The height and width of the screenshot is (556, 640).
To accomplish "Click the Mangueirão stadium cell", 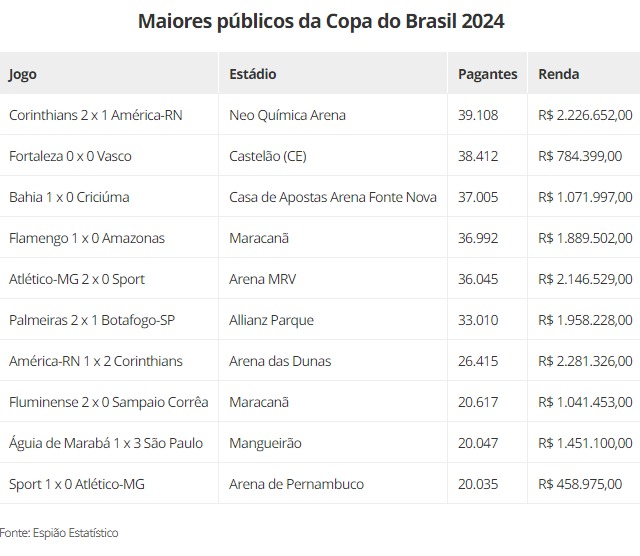I will click(265, 443).
